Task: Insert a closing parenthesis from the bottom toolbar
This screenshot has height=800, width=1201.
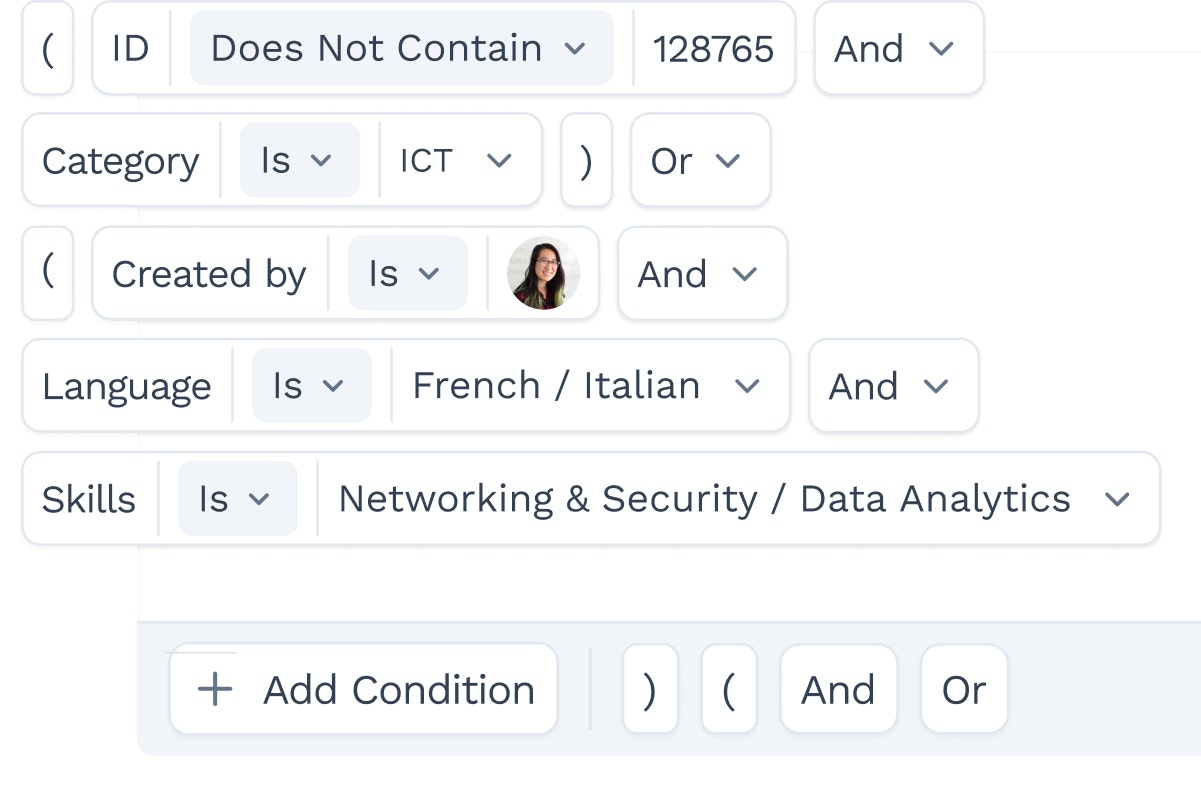Action: point(650,689)
